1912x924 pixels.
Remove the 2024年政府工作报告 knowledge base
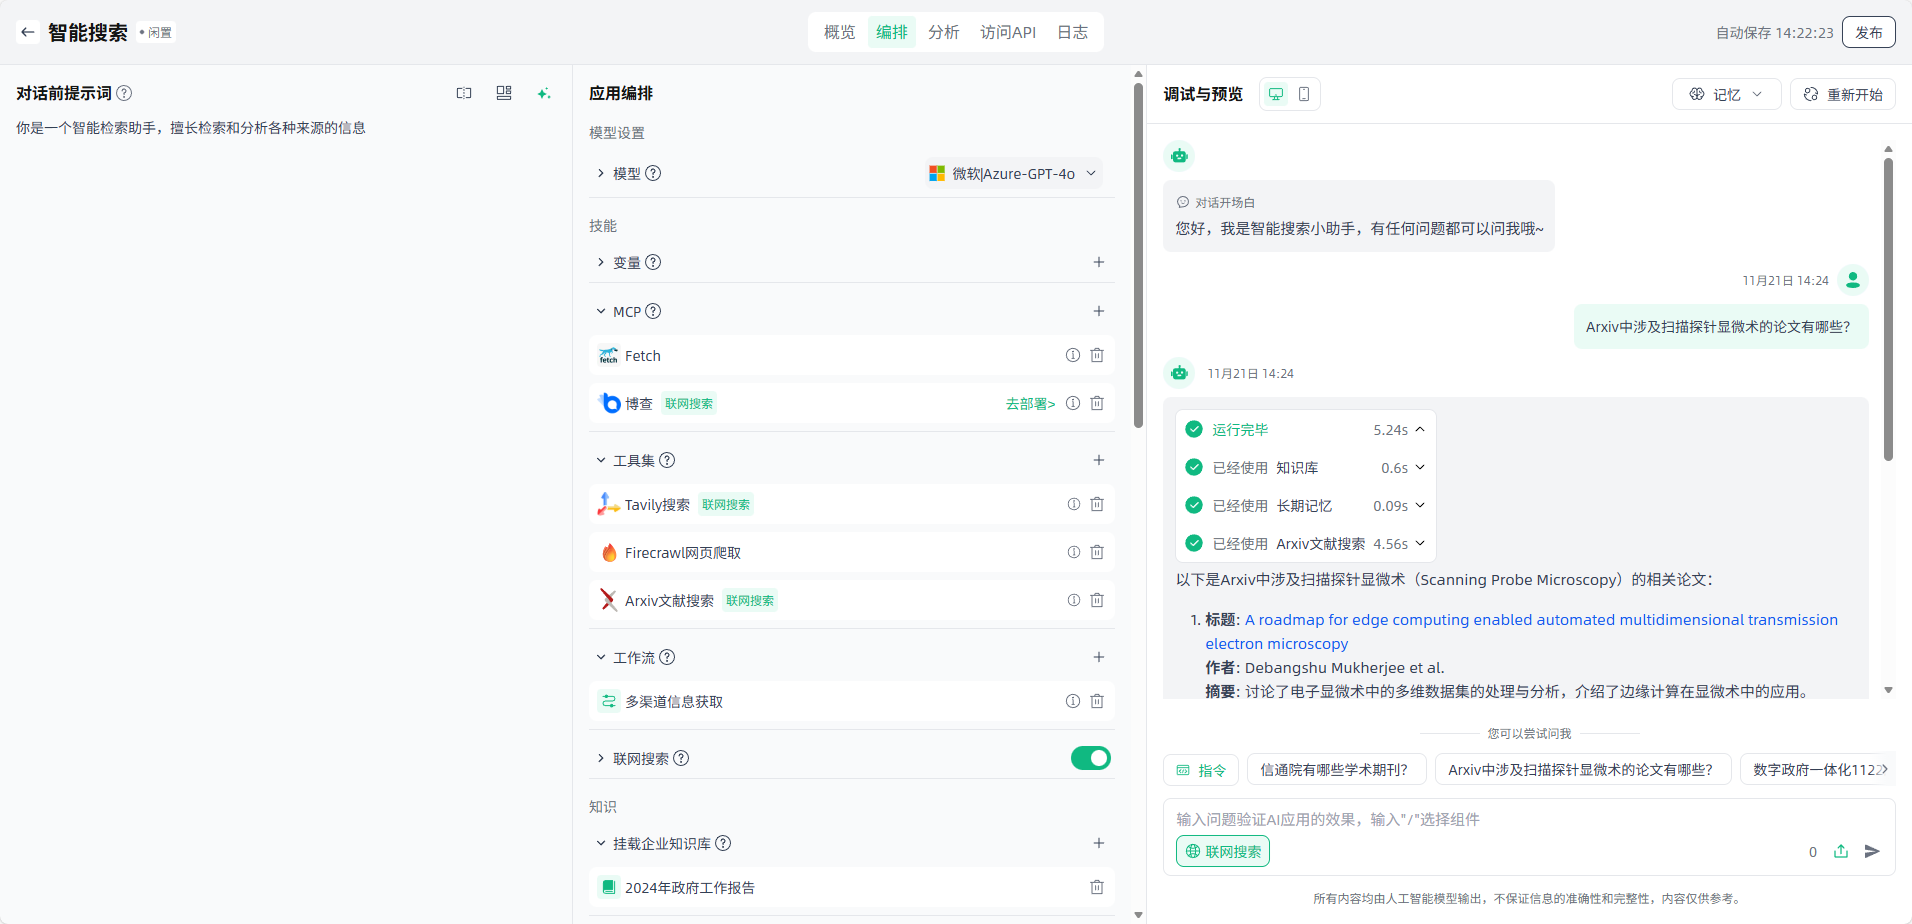1097,887
